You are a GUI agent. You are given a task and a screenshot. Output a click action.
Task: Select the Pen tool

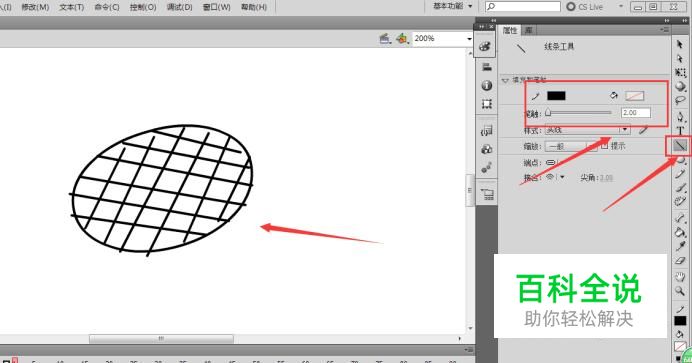(x=680, y=117)
